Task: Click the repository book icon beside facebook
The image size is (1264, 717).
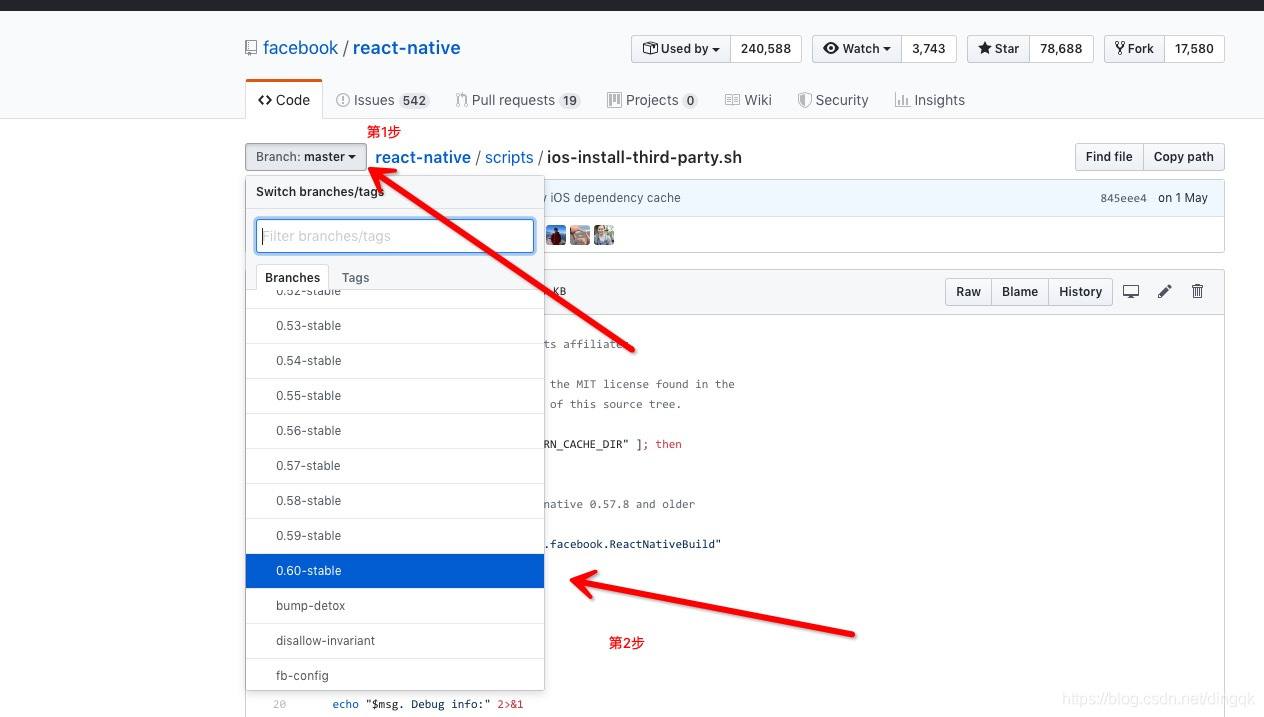Action: [251, 48]
